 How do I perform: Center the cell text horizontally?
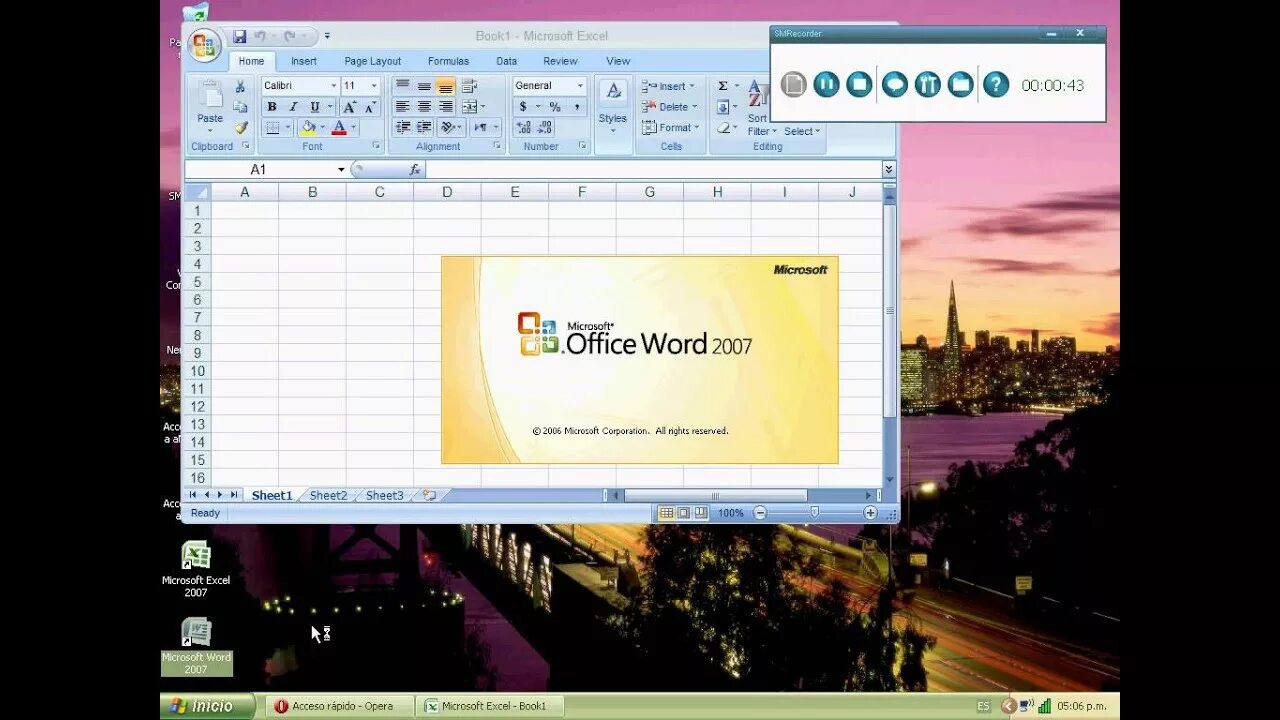tap(424, 107)
